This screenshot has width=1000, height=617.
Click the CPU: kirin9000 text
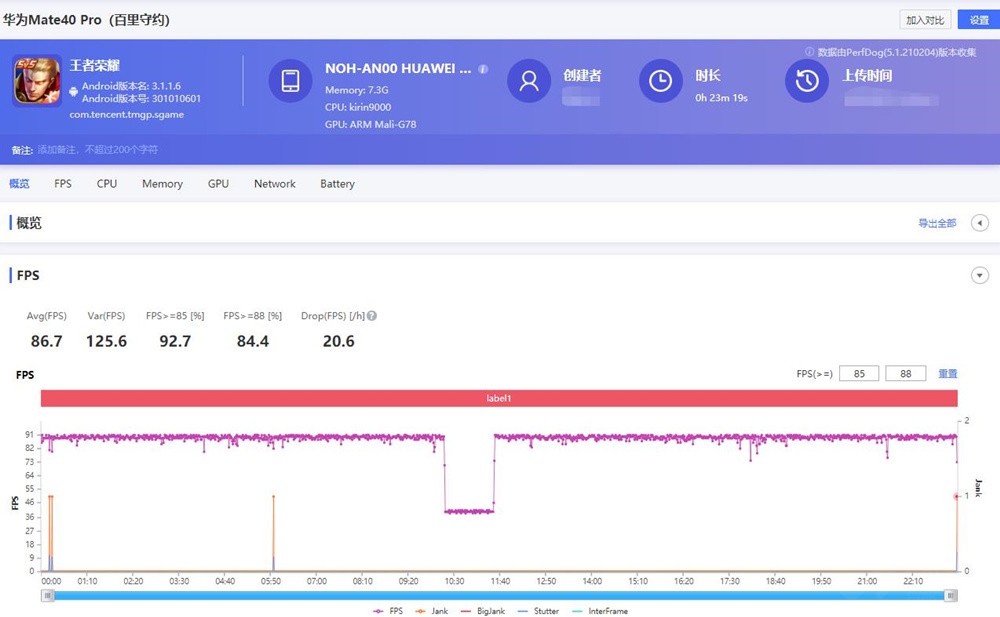[x=358, y=107]
